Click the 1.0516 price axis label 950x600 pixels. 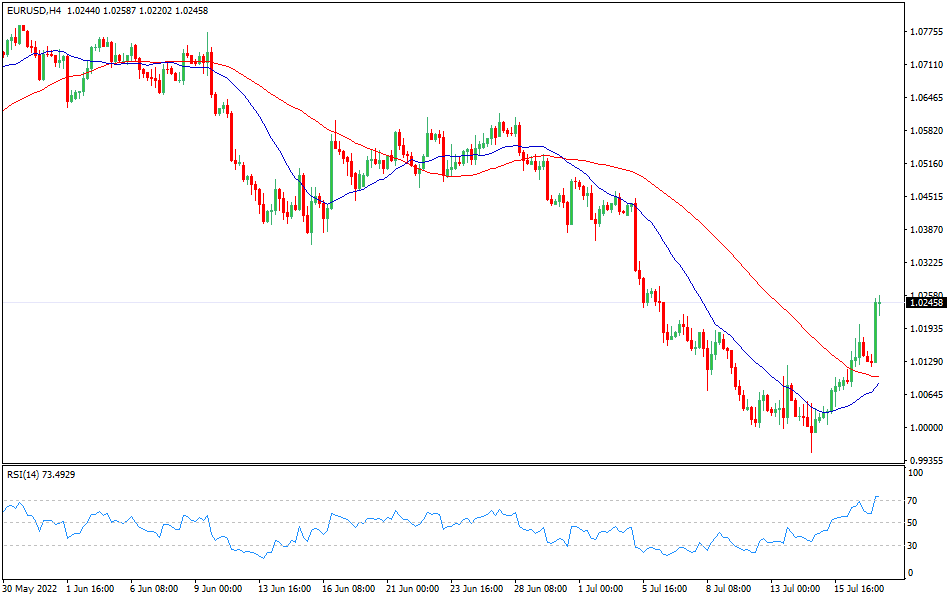(x=925, y=163)
